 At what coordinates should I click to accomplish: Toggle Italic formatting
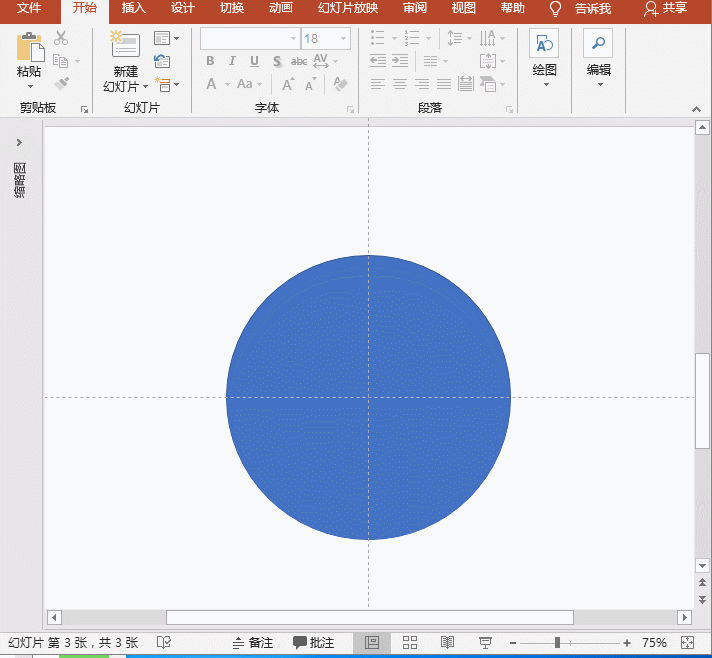232,61
